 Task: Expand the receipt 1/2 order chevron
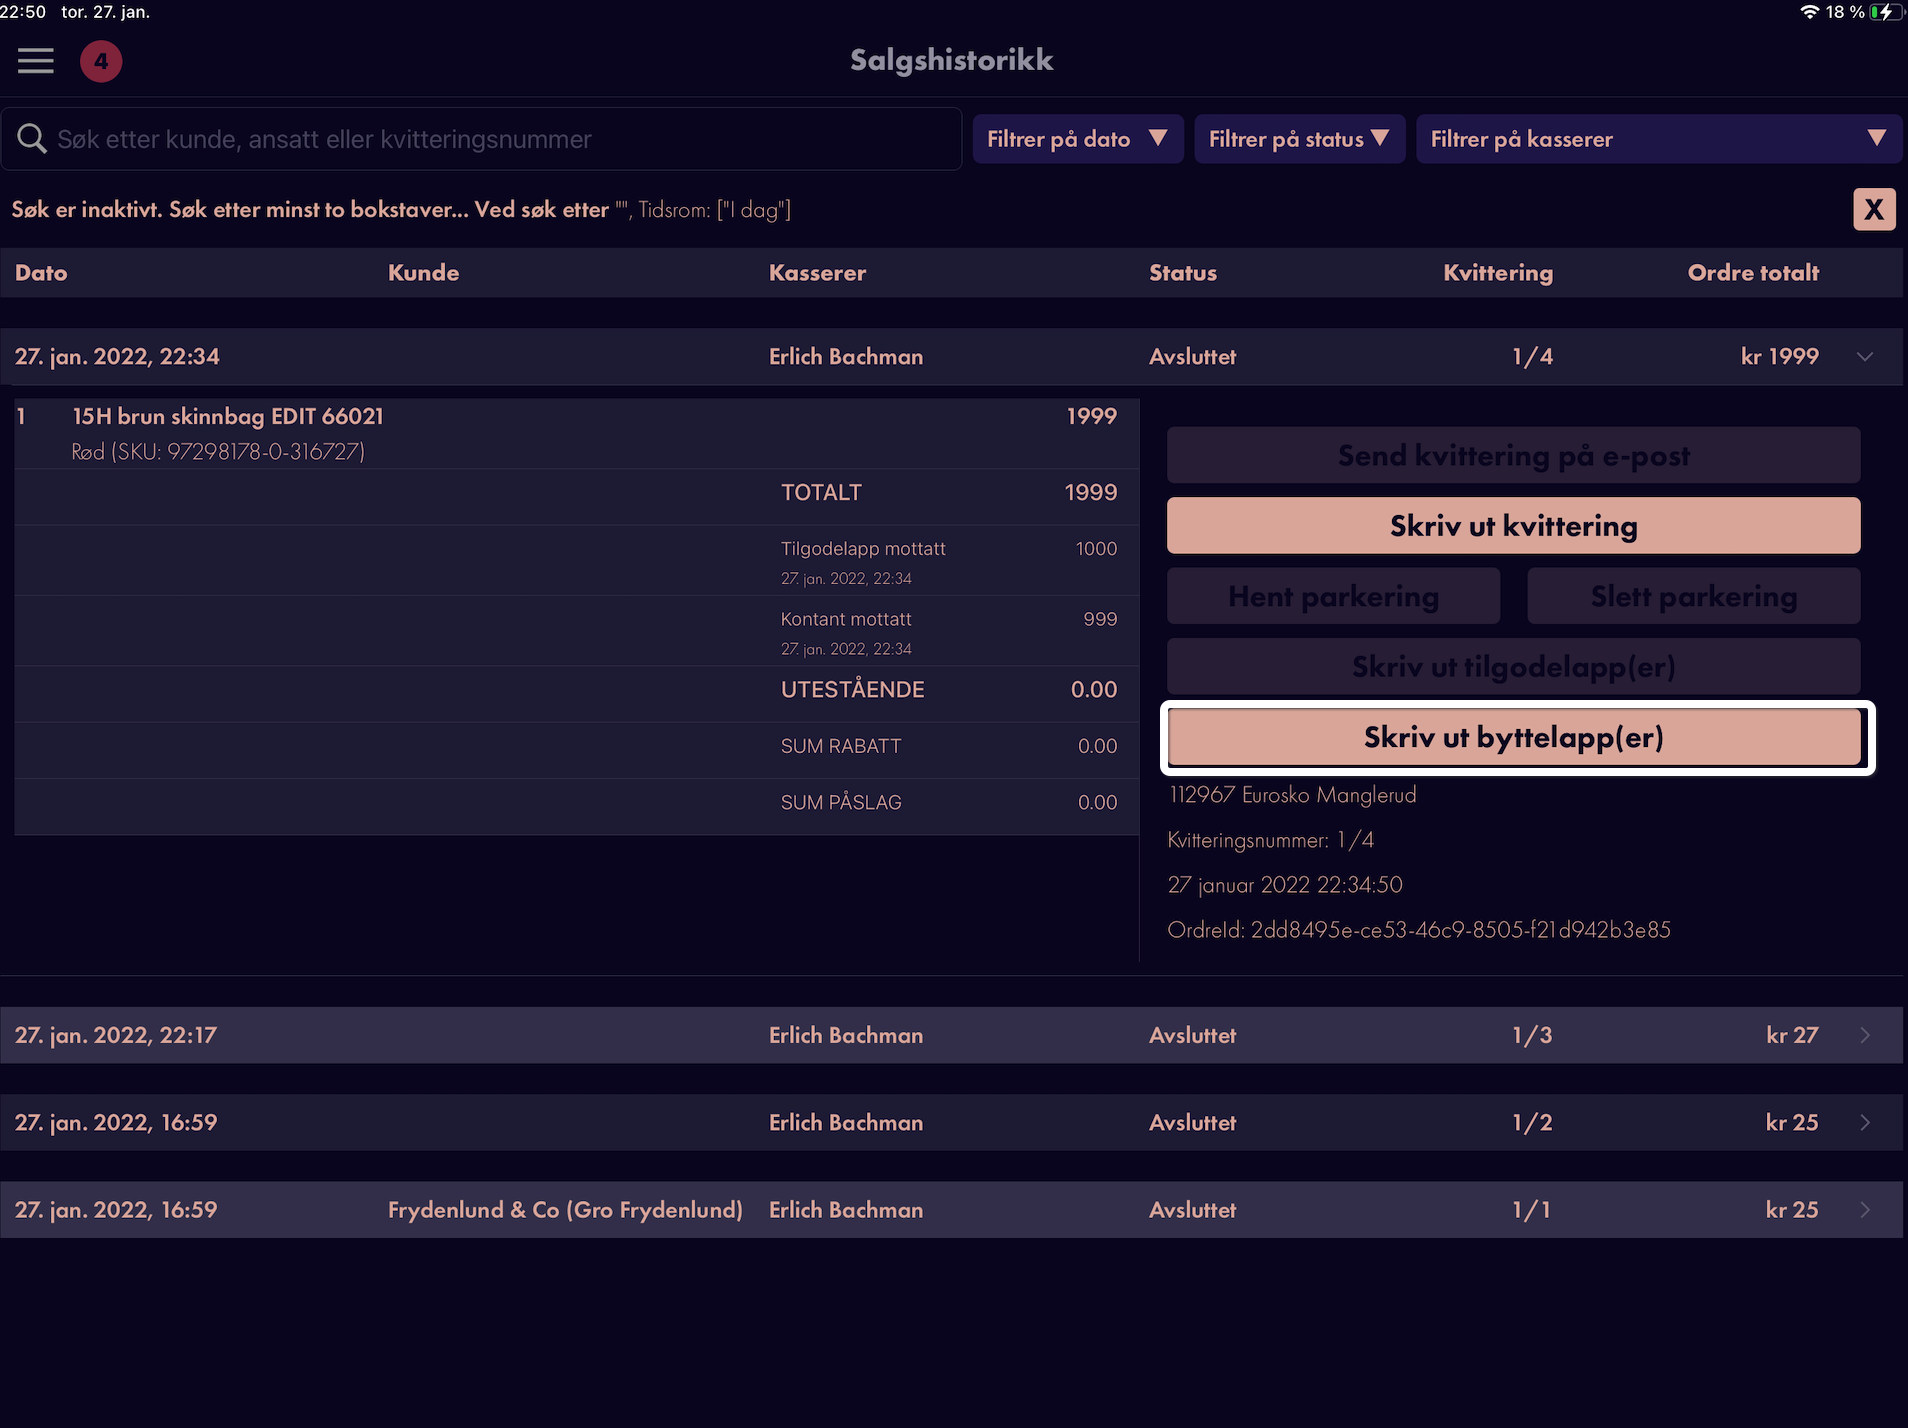click(1865, 1122)
